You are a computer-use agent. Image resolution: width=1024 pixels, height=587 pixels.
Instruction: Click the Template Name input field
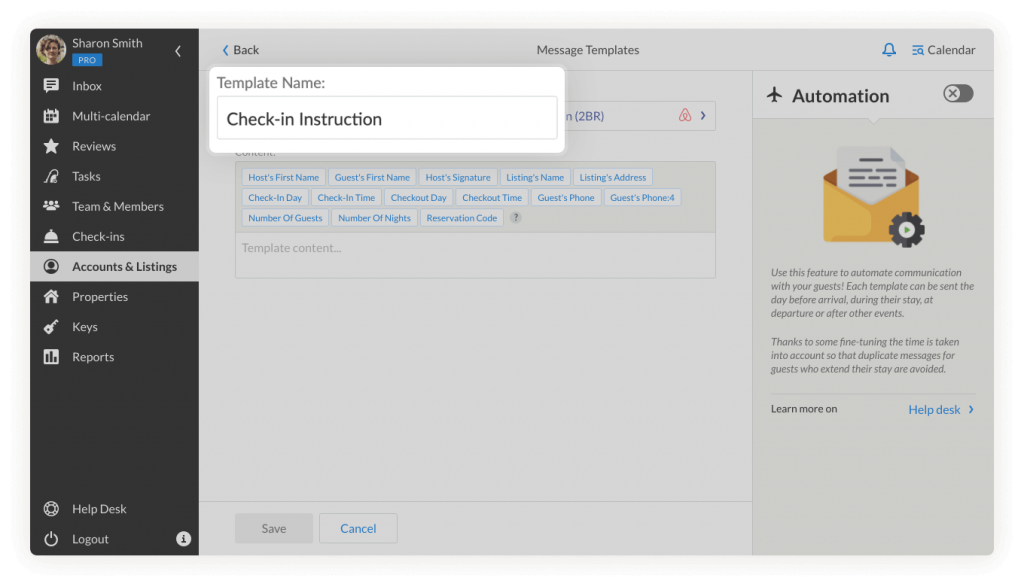coord(387,117)
